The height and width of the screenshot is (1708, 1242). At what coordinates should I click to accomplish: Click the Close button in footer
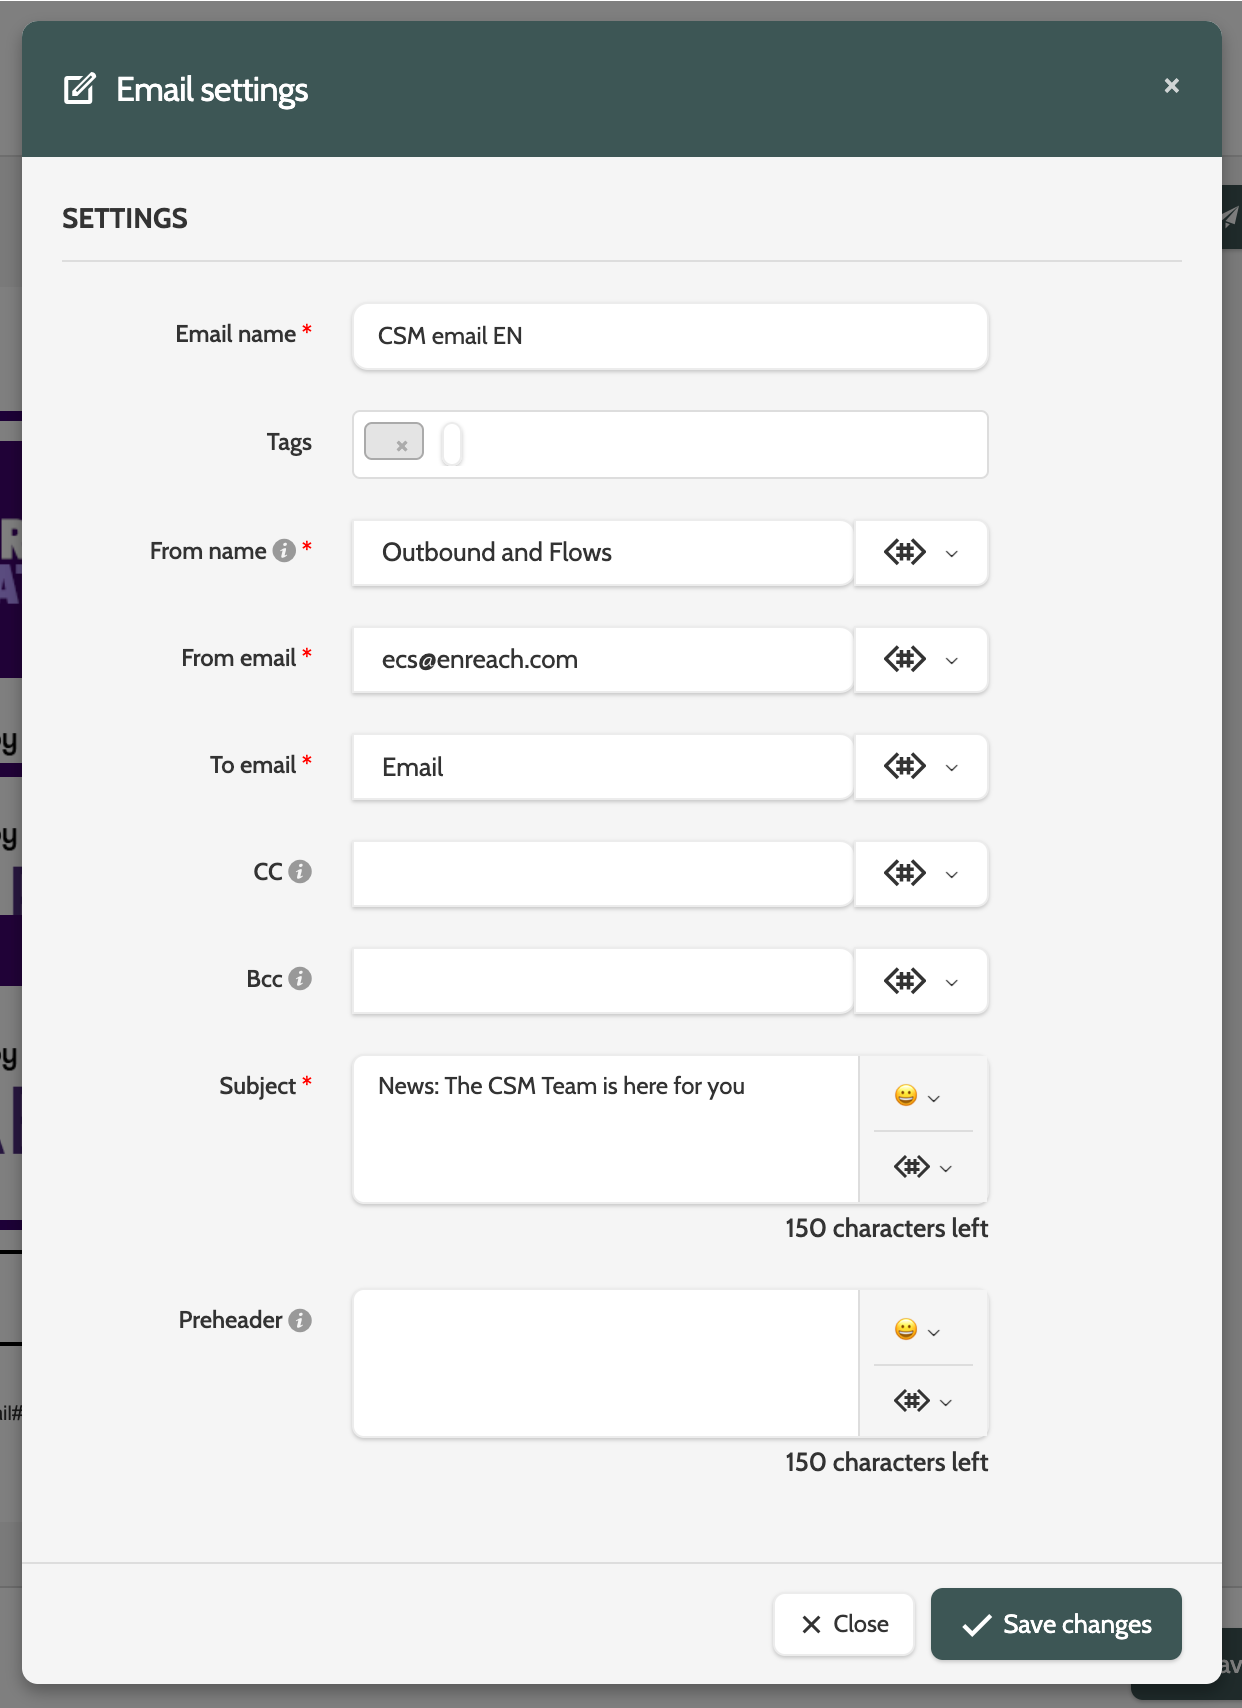(844, 1624)
